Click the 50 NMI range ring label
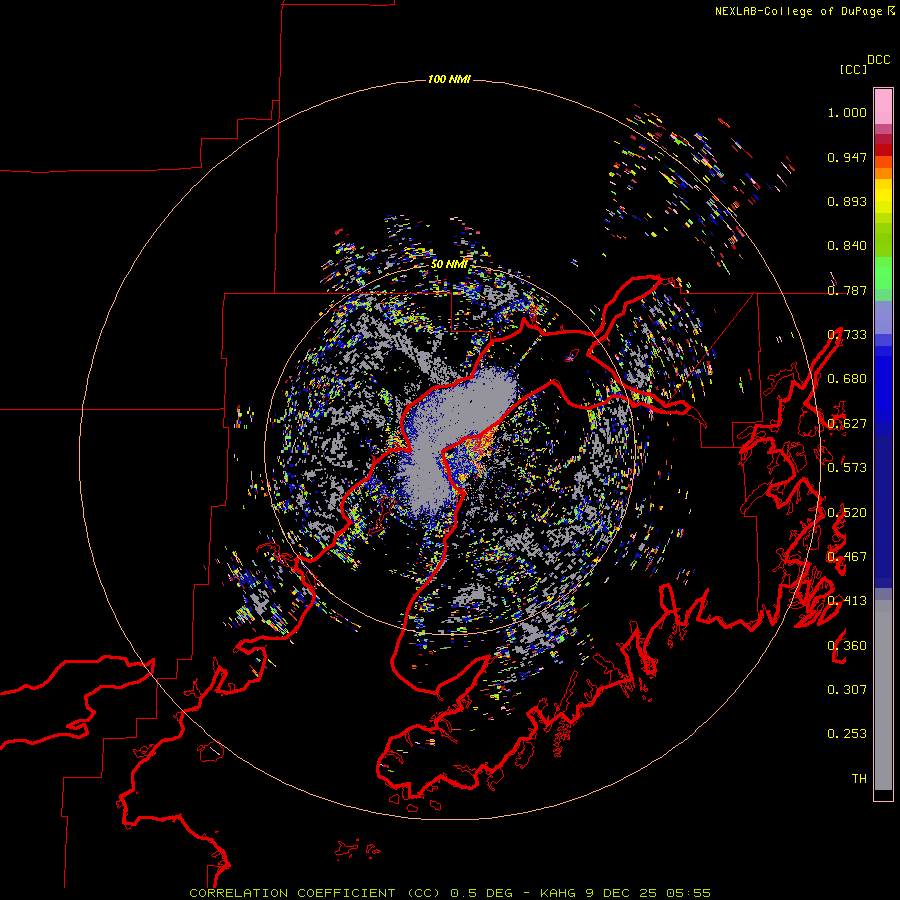 449,264
